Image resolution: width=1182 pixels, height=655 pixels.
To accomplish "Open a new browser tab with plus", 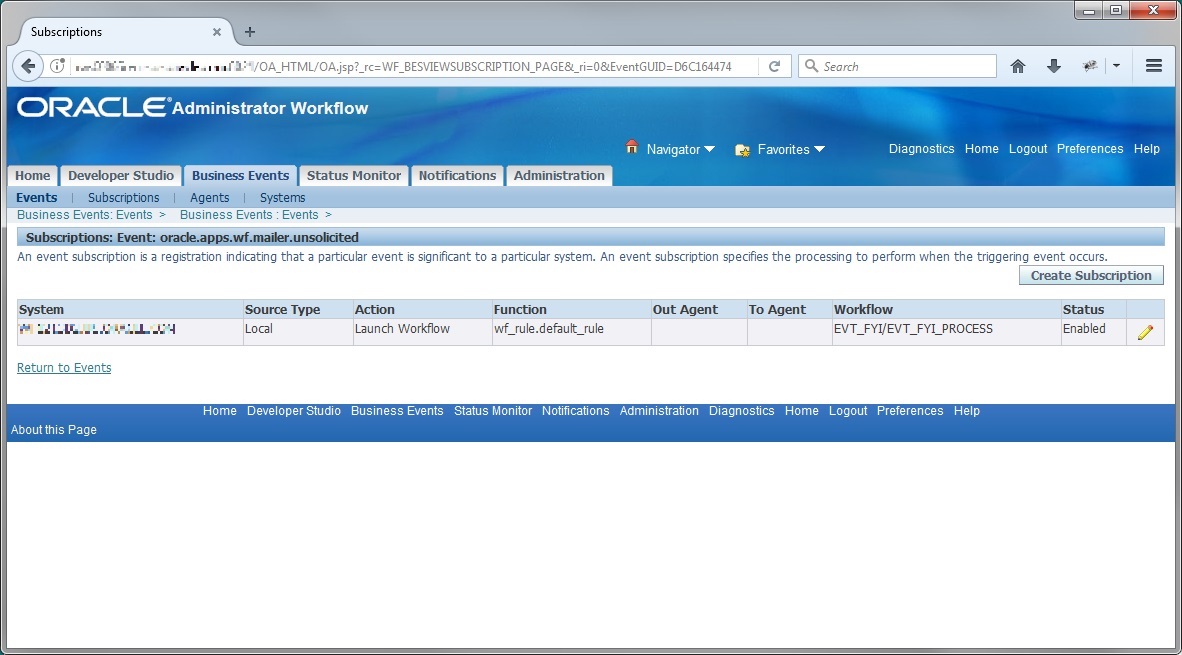I will pos(250,32).
